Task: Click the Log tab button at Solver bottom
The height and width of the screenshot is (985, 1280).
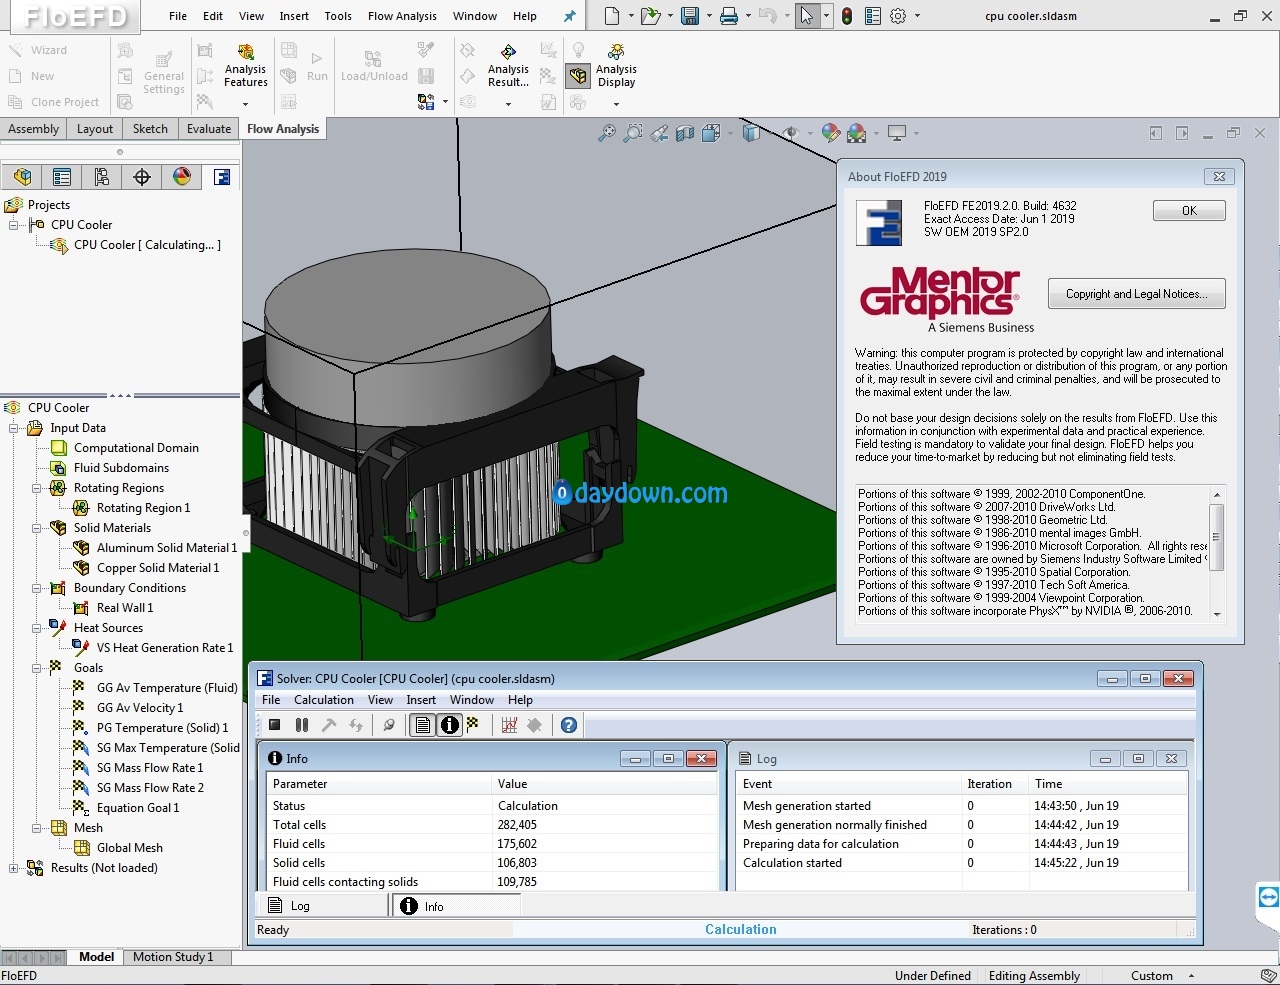Action: (322, 906)
